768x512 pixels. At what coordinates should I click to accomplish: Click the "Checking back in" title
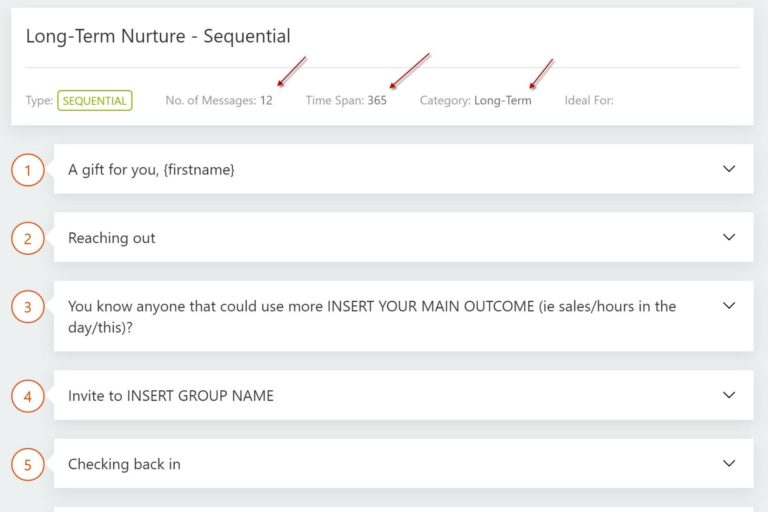click(x=124, y=464)
